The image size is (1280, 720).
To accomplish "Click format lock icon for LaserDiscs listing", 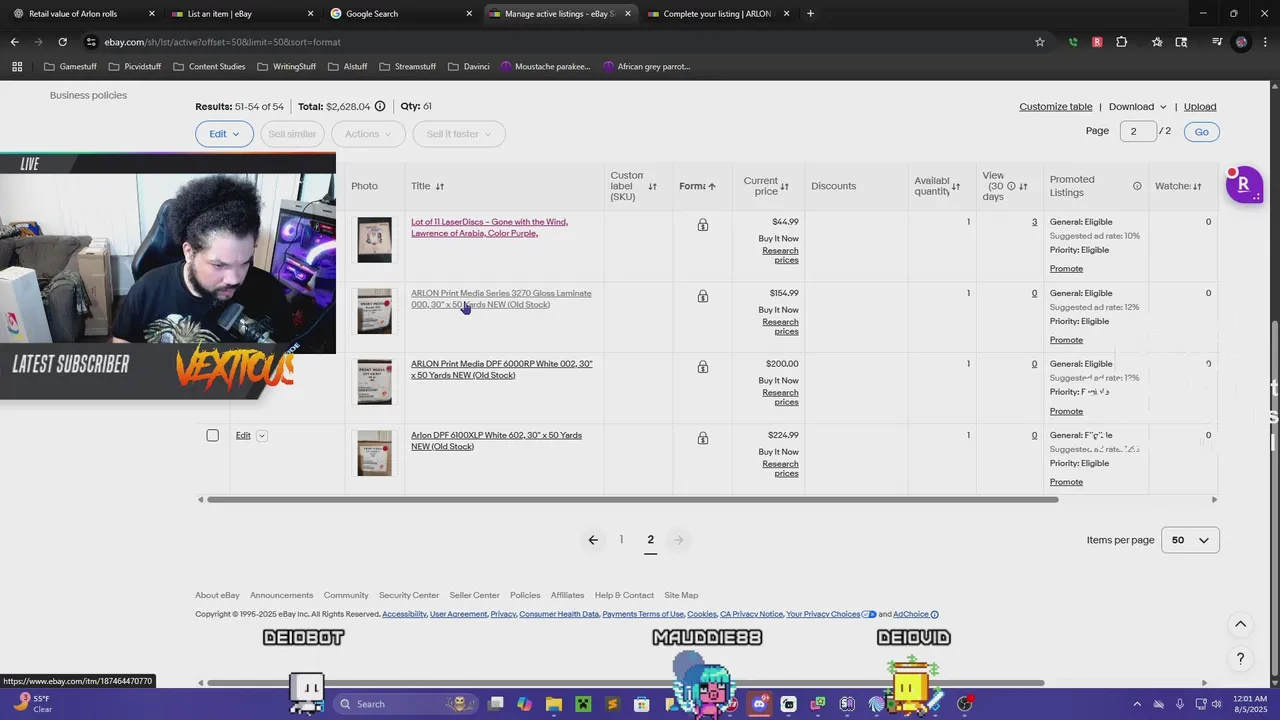I will (703, 225).
